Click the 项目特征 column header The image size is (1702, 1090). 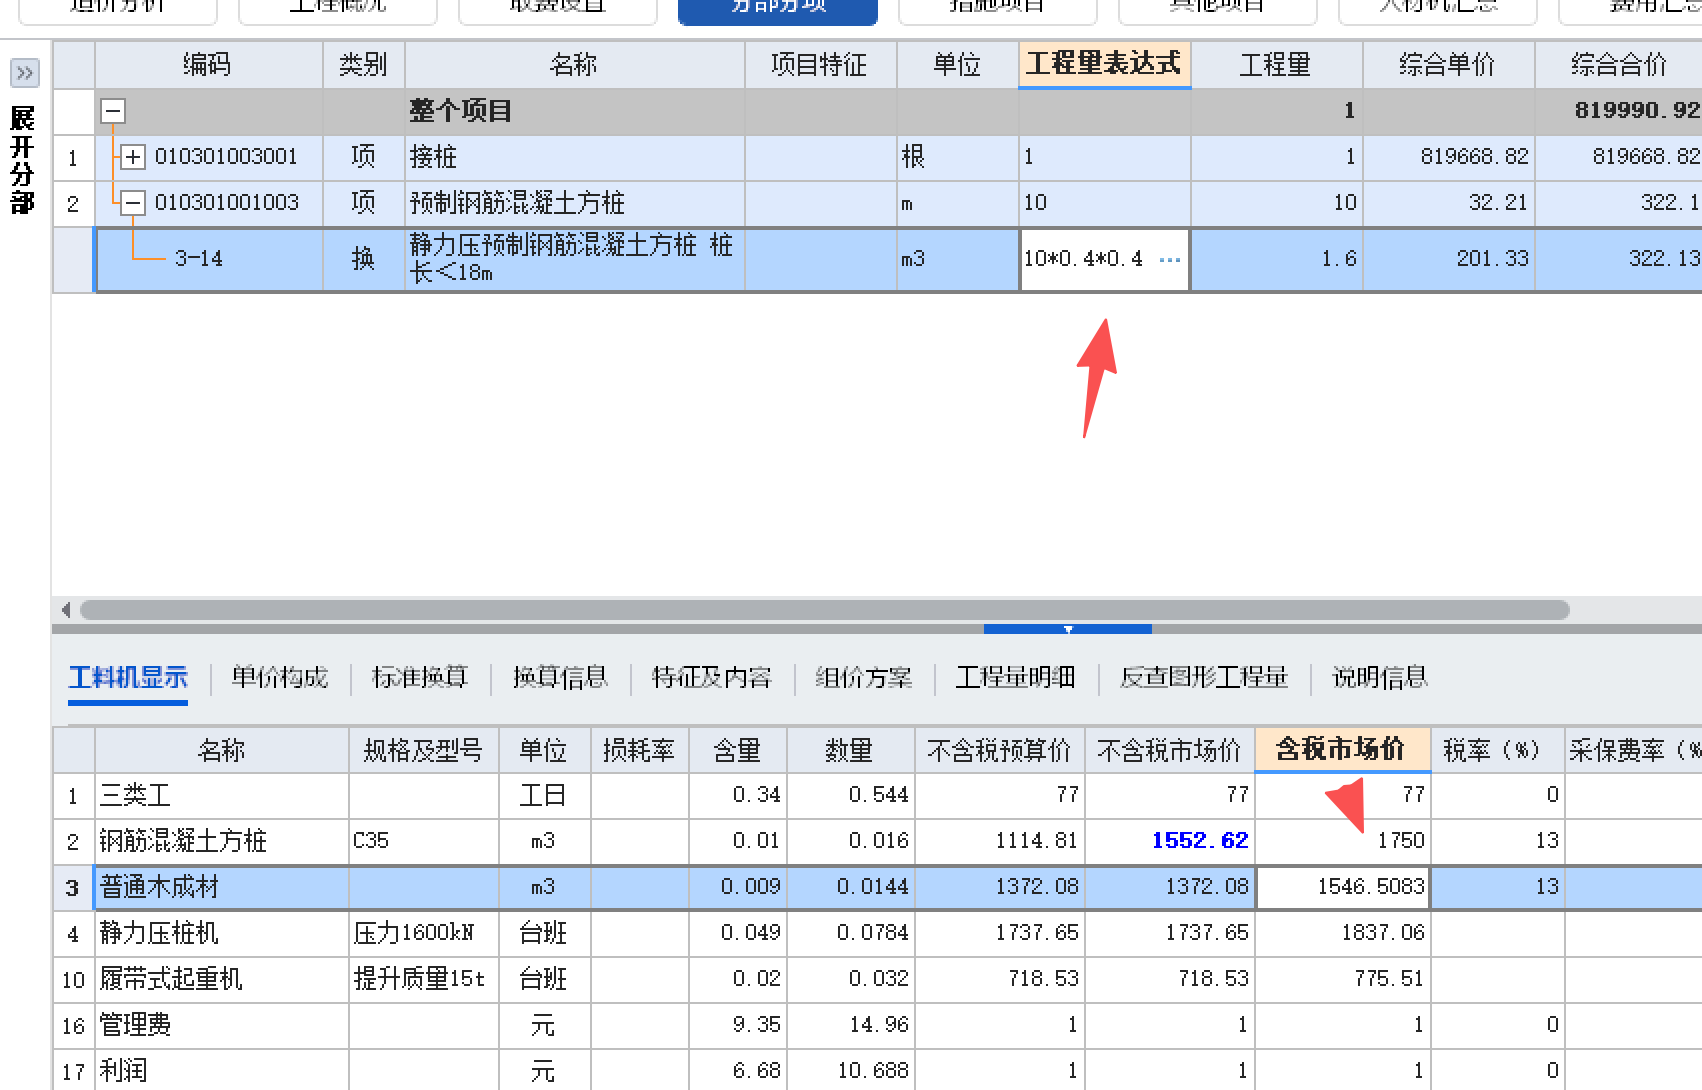(820, 65)
